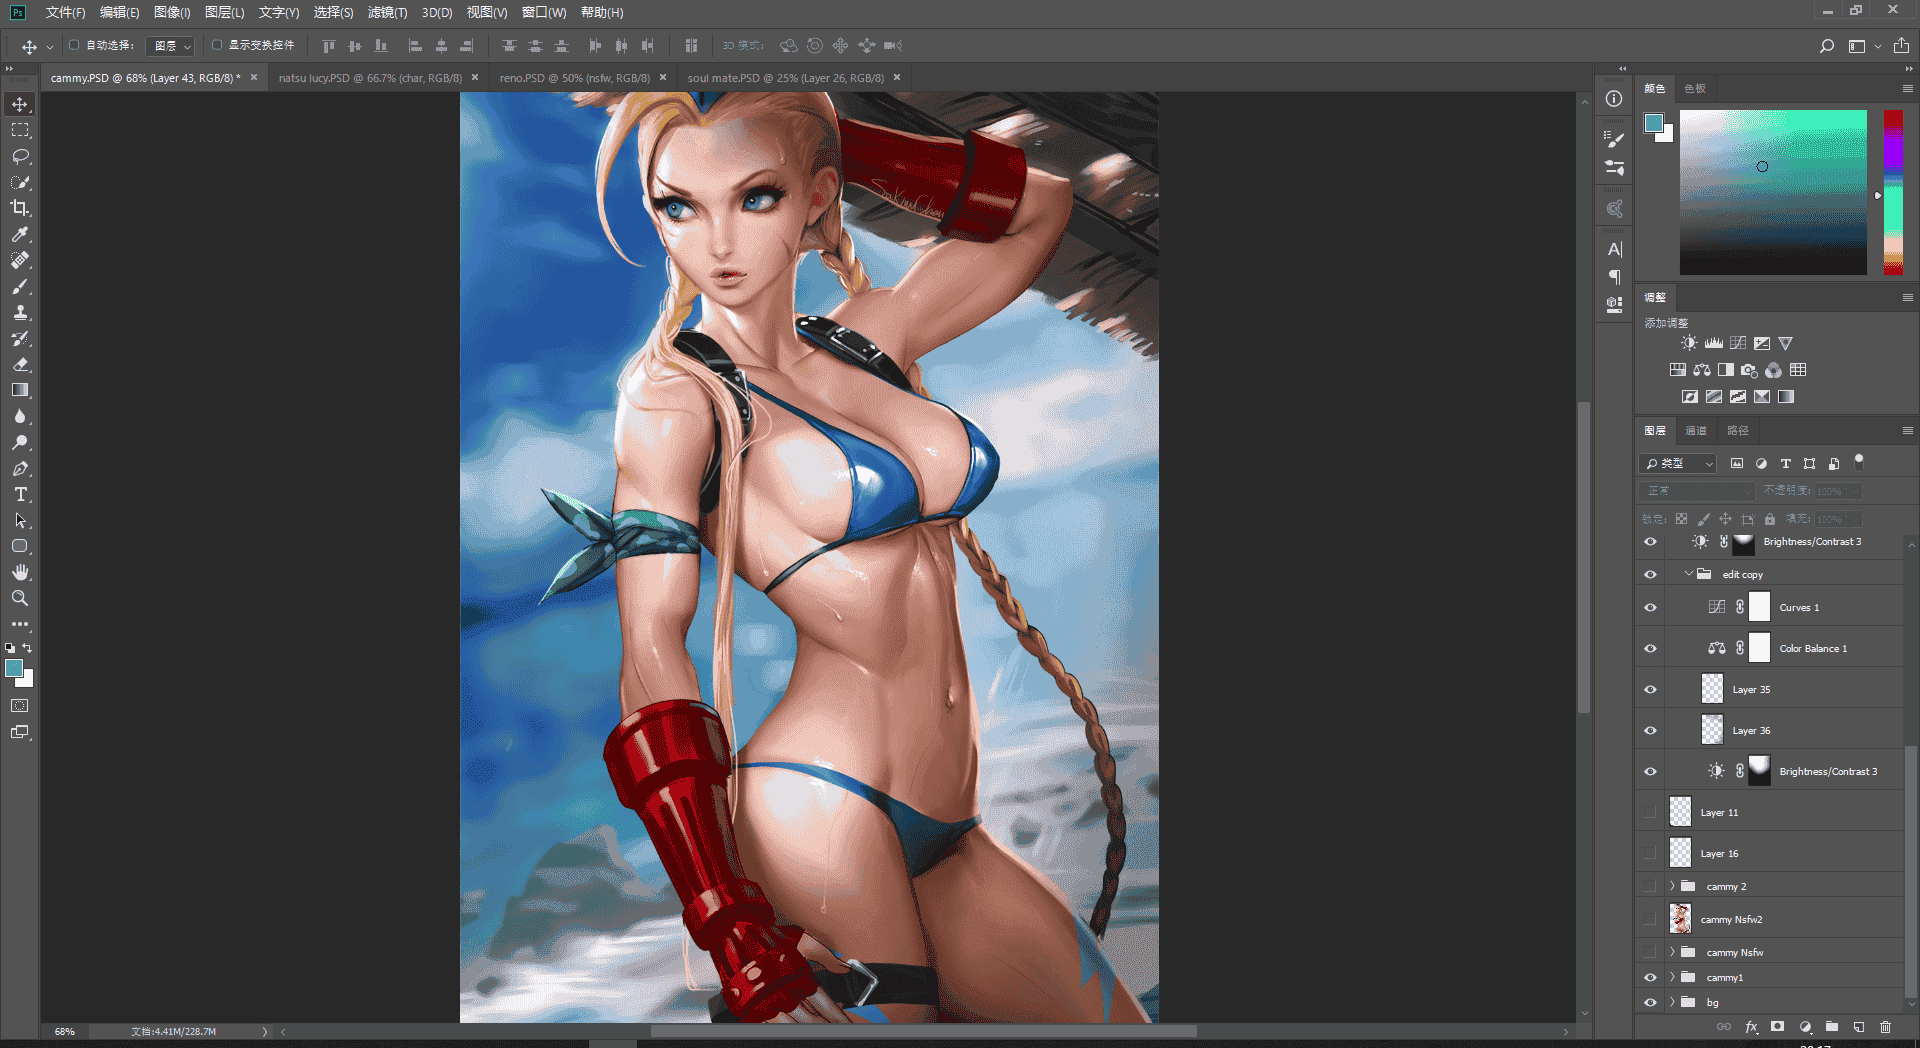Tick the 显示变换控件 checkbox

[x=217, y=45]
